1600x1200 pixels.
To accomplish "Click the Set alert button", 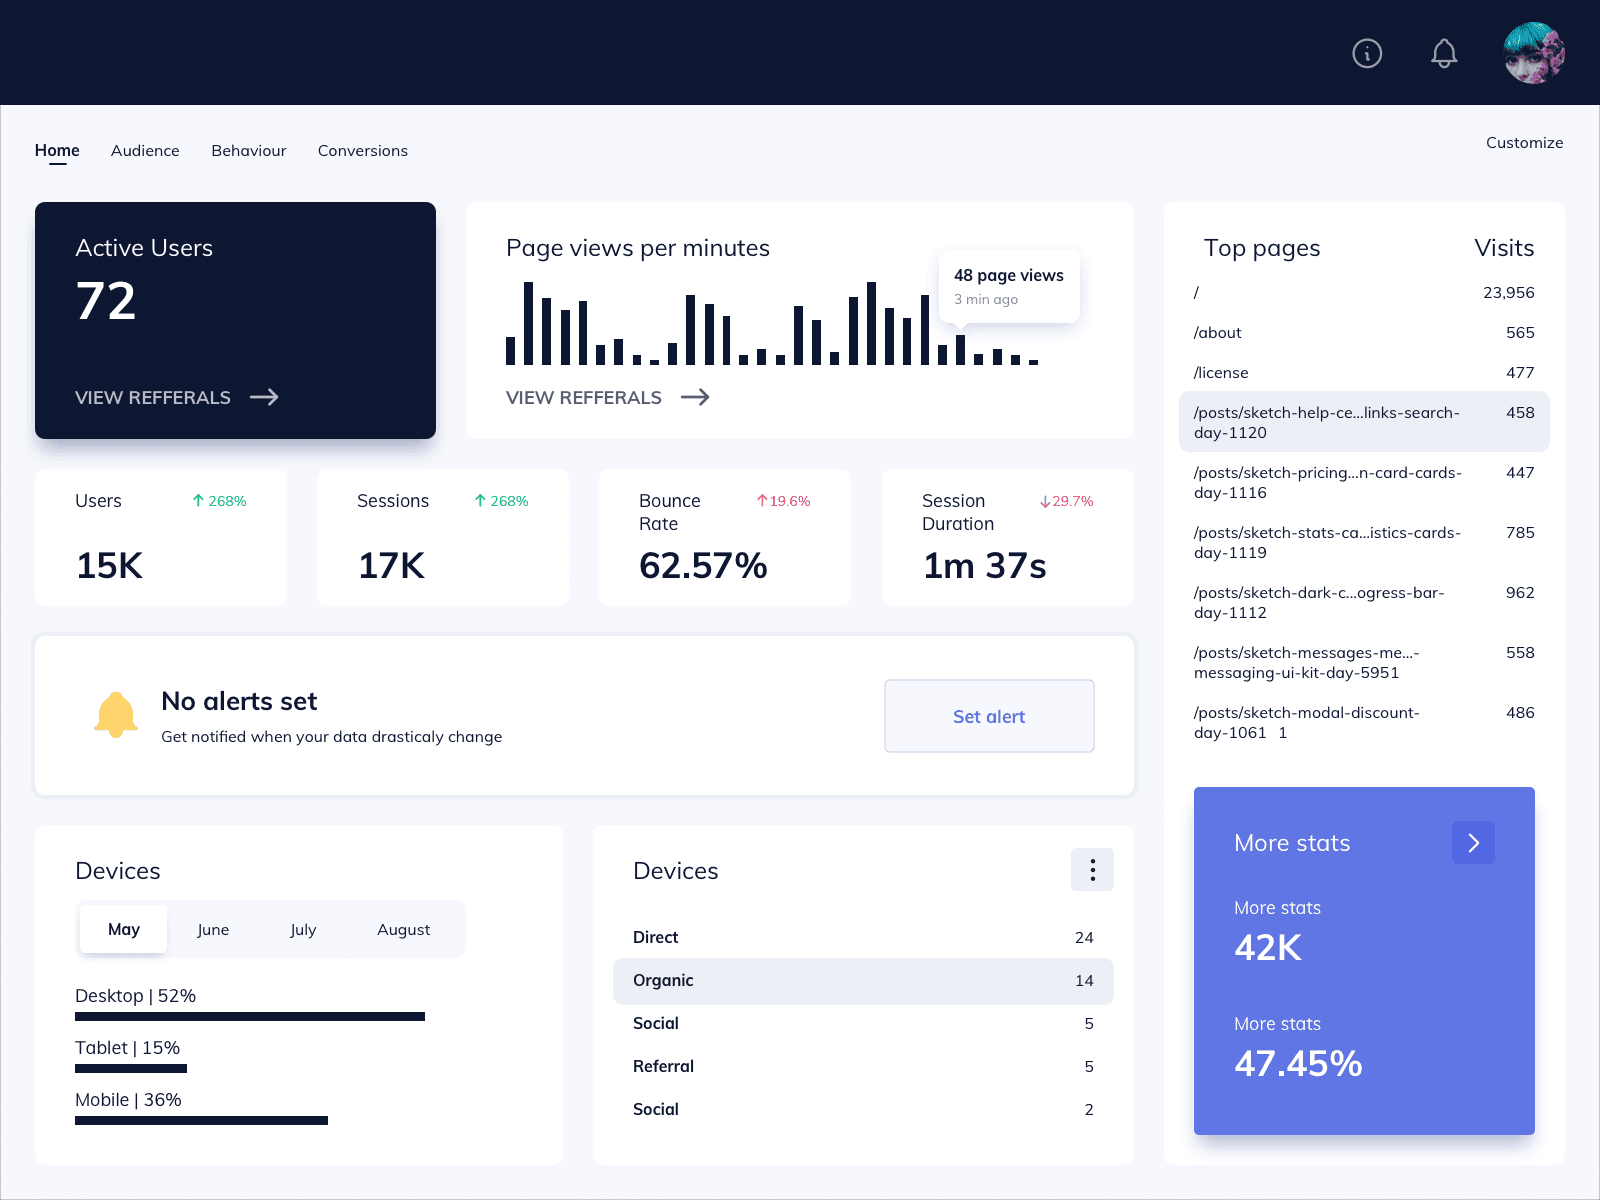I will pyautogui.click(x=988, y=716).
